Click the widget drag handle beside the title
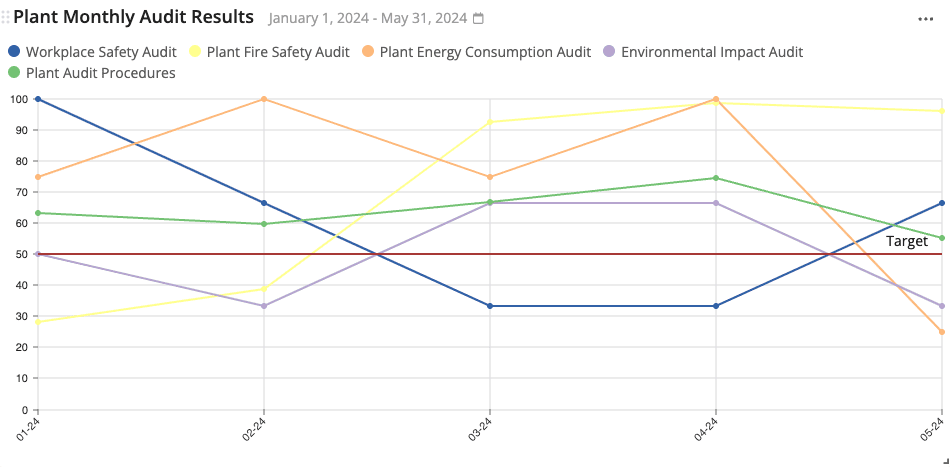Viewport: 950px width, 467px height. coord(6,18)
